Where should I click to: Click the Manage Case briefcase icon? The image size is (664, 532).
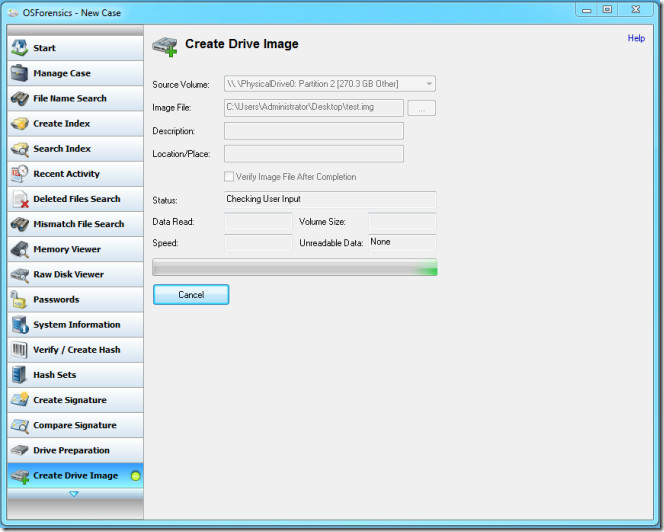[19, 73]
